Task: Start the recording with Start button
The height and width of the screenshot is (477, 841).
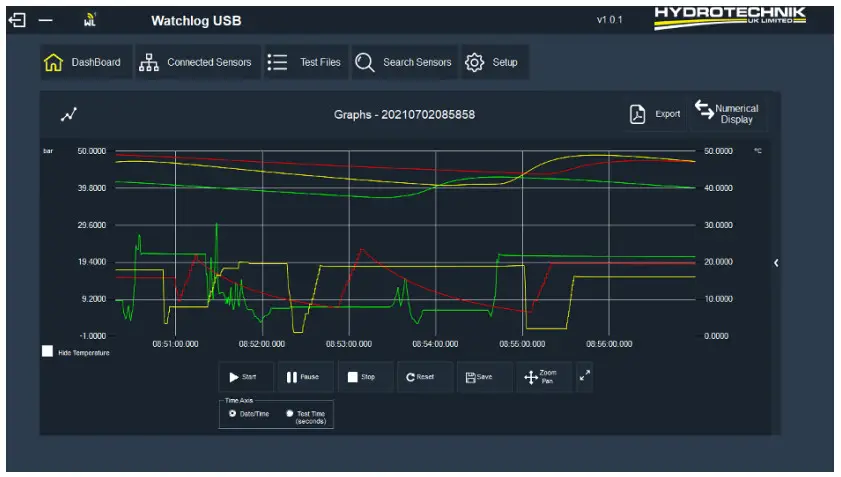Action: click(x=246, y=377)
